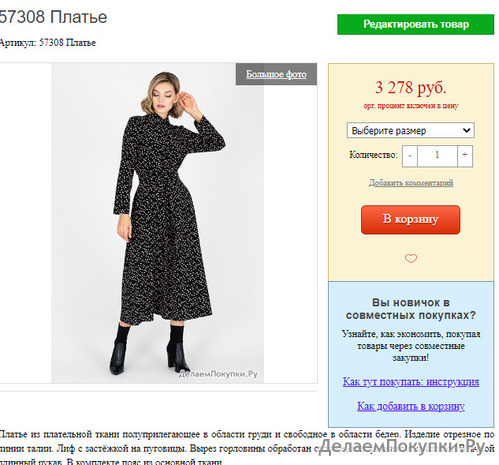Viewport: 499px width, 465px height.
Task: Click the 'Артикул: 57308 Платье' text
Action: tap(48, 43)
